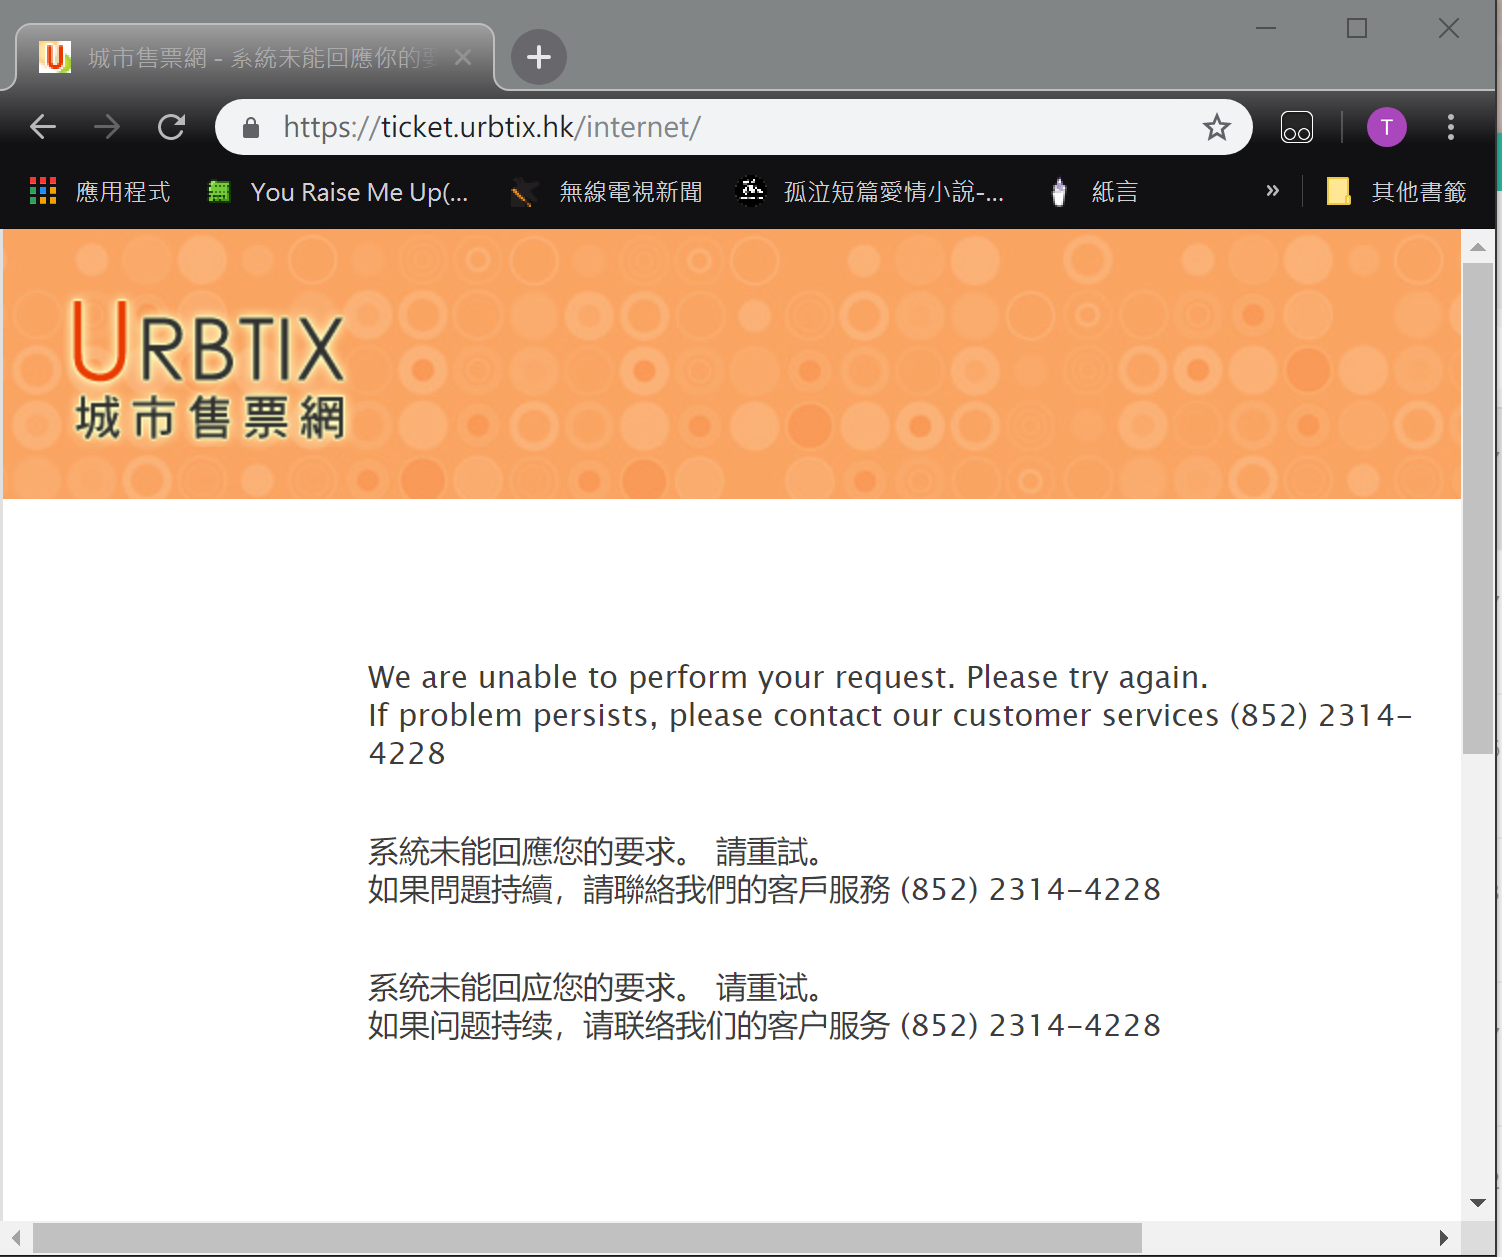Maximize the Chrome window
This screenshot has height=1257, width=1502.
pyautogui.click(x=1357, y=28)
